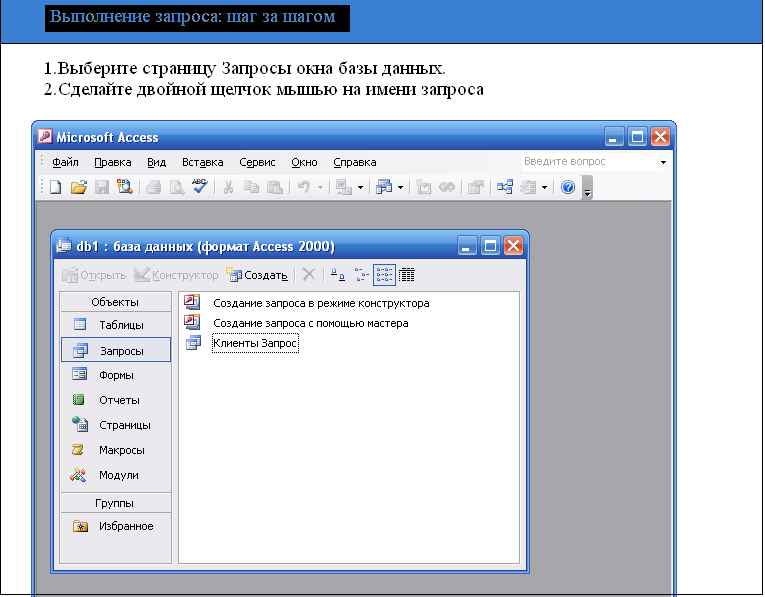Click the Properties toolbar icon
Viewport: 765px width, 597px height.
[475, 187]
